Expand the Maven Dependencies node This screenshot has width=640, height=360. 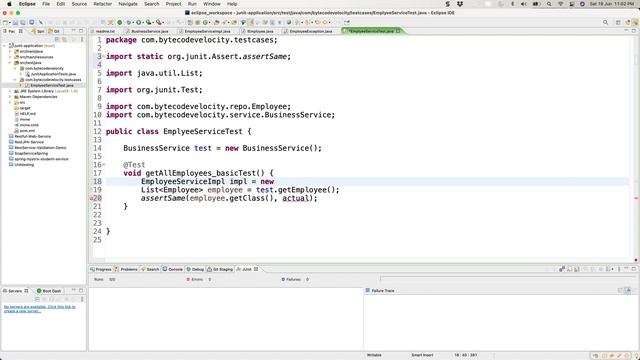coord(10,97)
